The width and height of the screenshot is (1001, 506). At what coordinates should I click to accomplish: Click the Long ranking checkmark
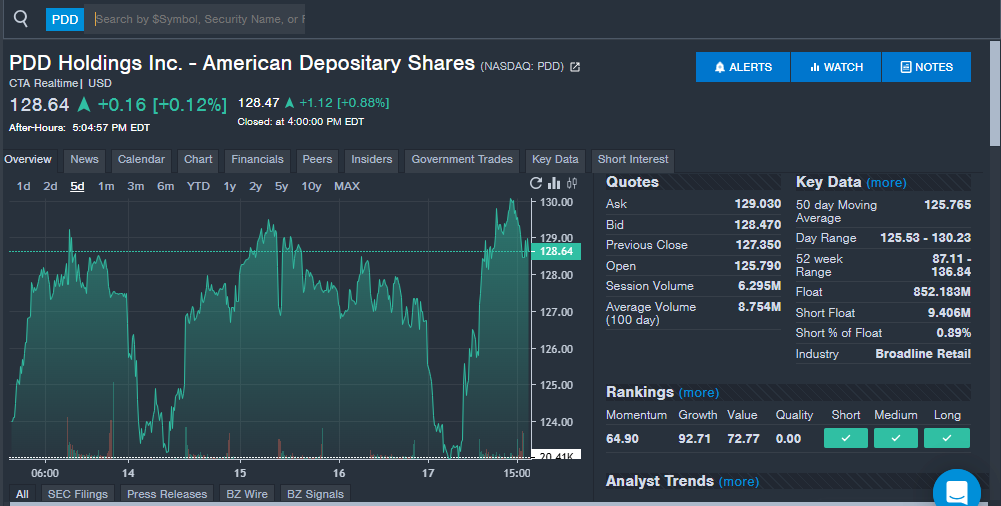946,438
